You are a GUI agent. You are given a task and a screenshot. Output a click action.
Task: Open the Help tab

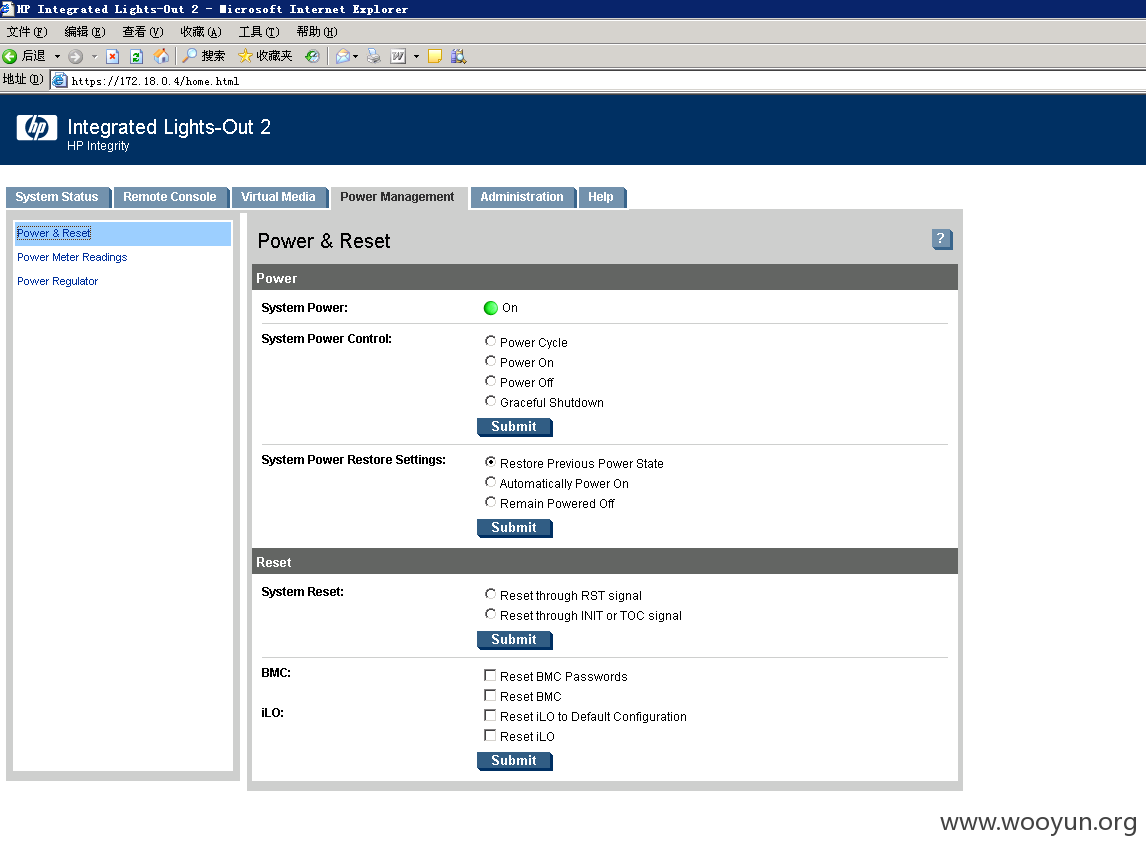click(x=602, y=197)
